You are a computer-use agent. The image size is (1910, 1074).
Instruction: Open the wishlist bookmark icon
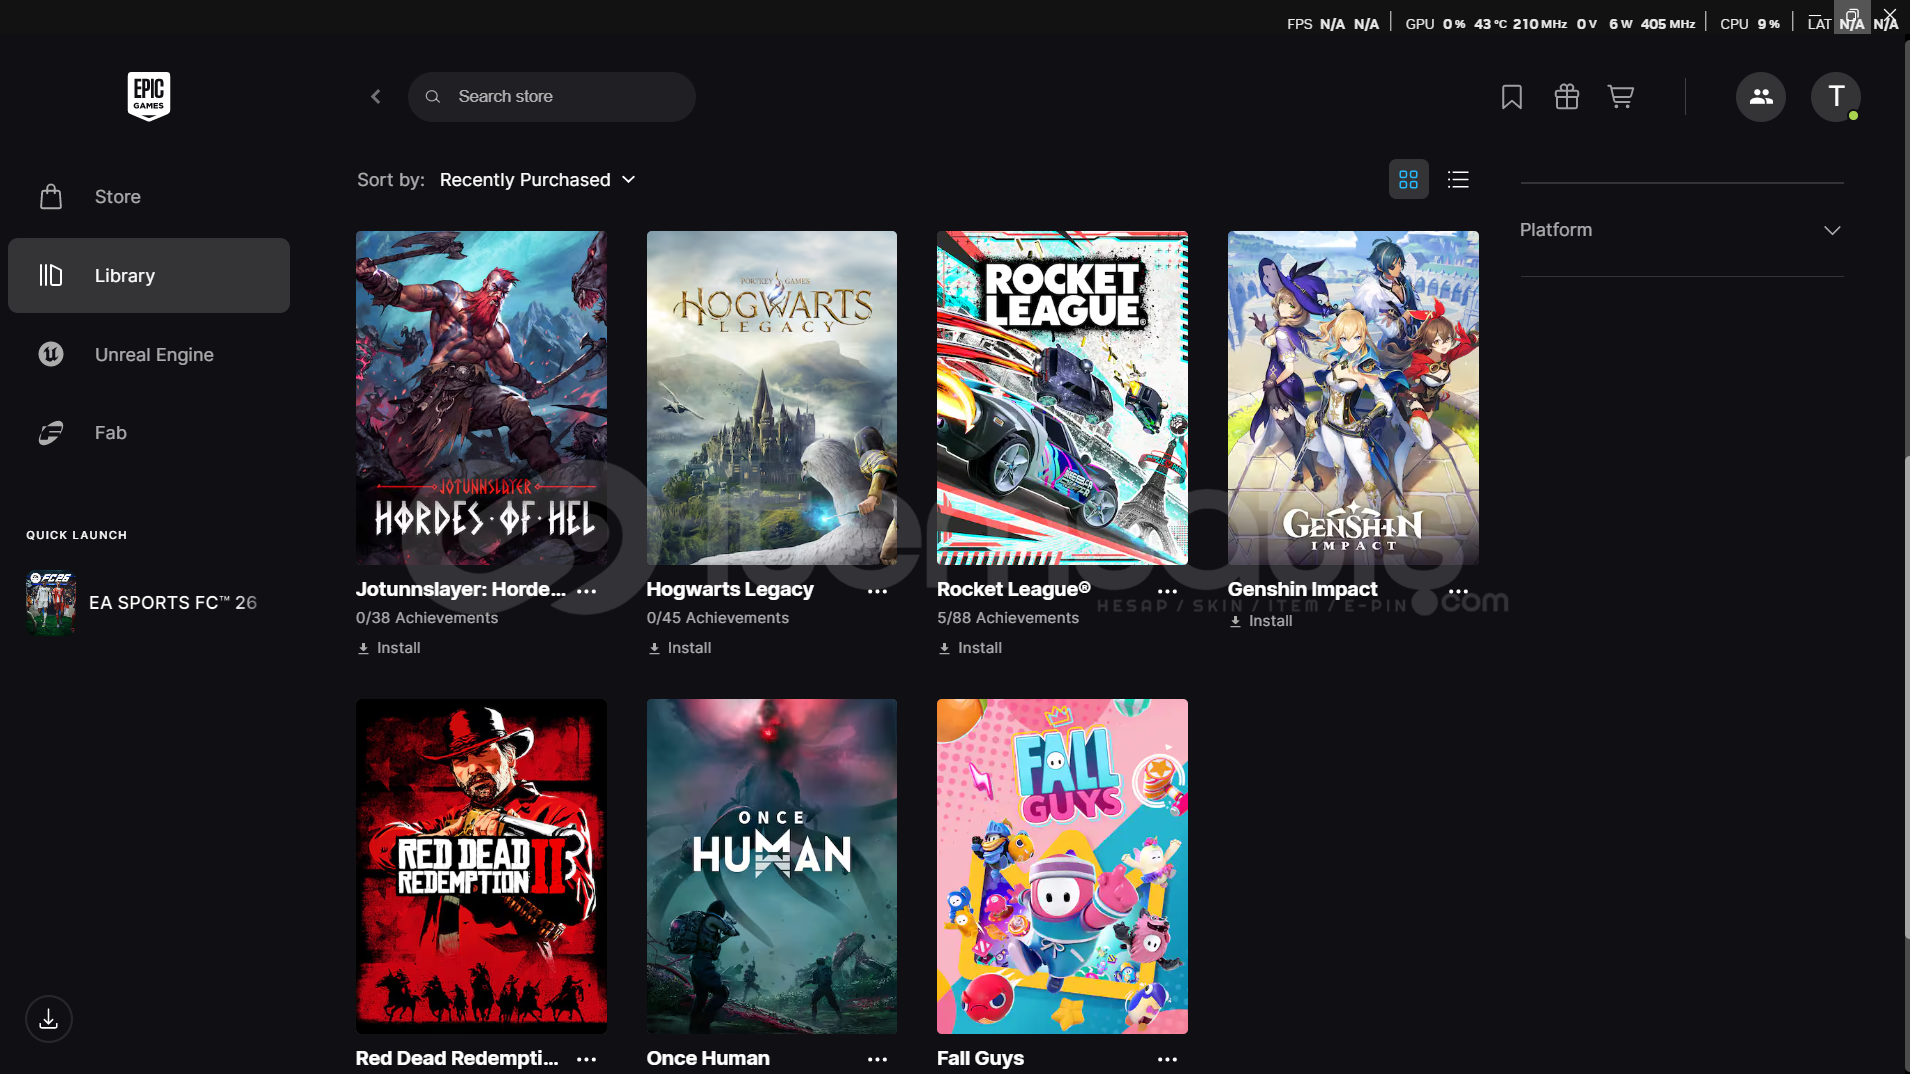[x=1512, y=97]
